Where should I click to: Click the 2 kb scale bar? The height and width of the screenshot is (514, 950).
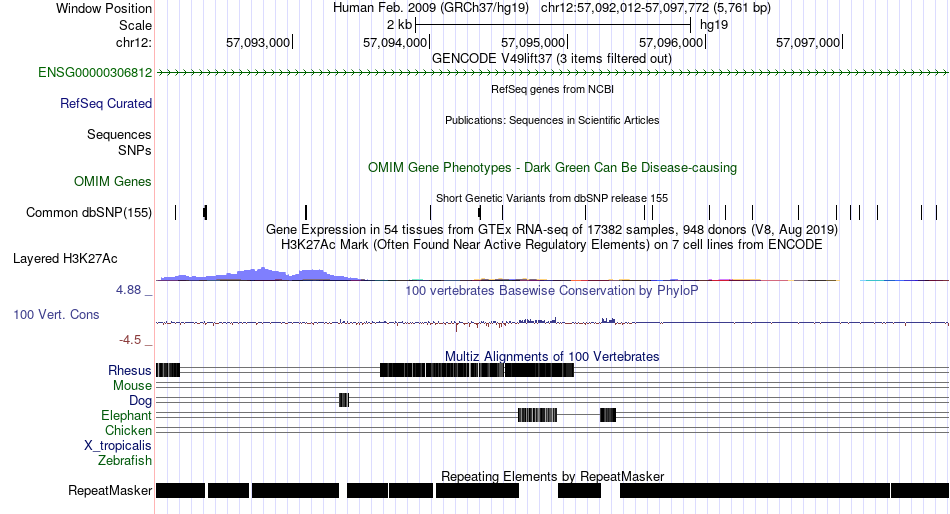click(x=553, y=25)
